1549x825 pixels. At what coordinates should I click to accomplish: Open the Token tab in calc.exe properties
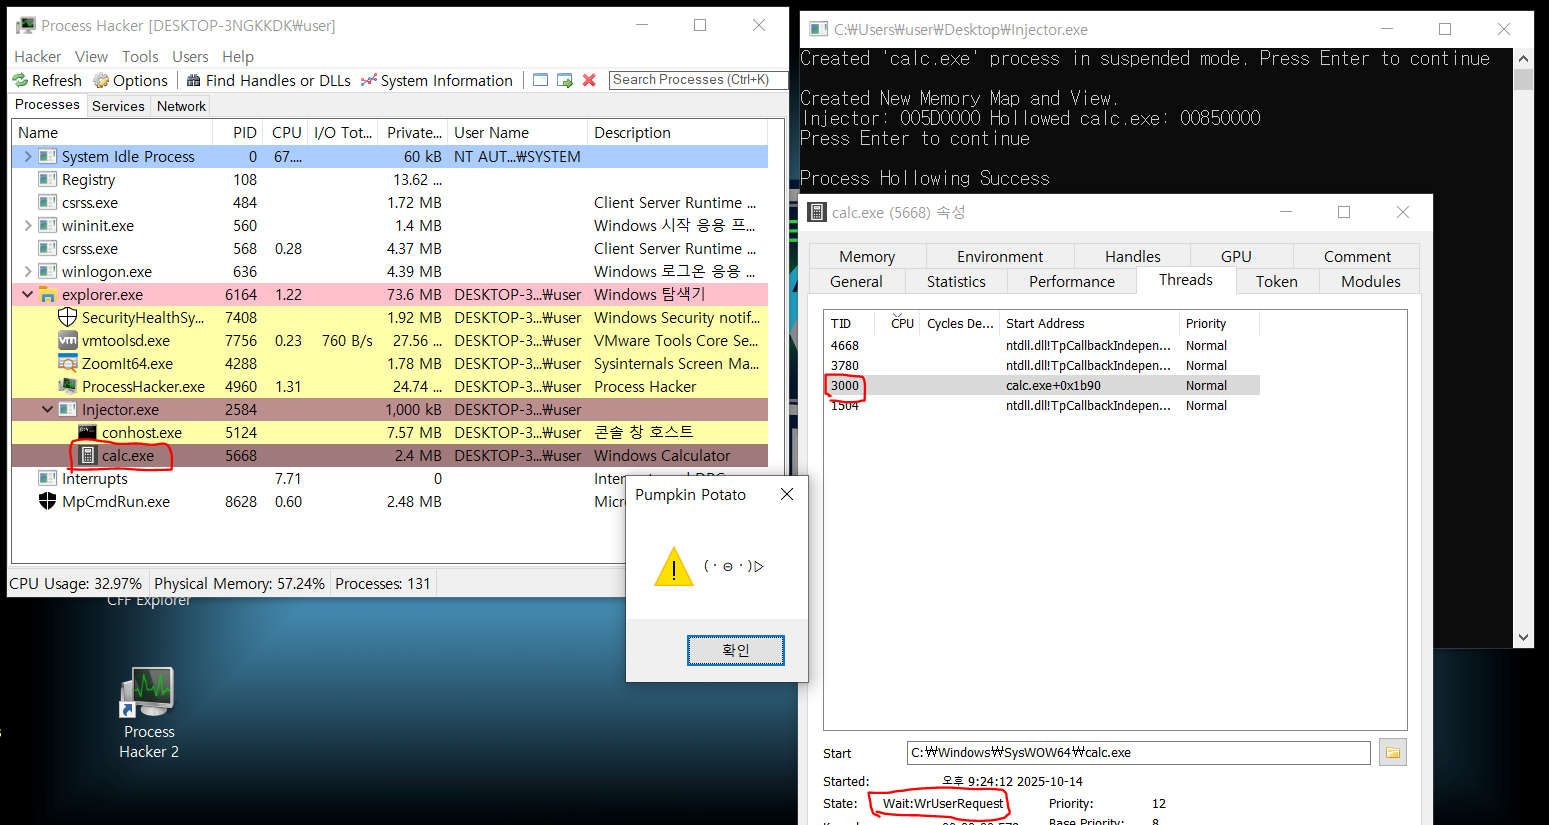pyautogui.click(x=1277, y=281)
